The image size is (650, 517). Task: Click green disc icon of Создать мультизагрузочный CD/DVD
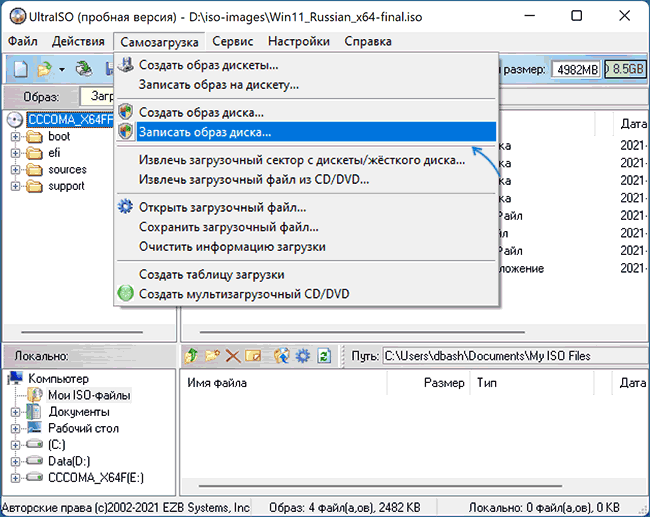coord(125,294)
